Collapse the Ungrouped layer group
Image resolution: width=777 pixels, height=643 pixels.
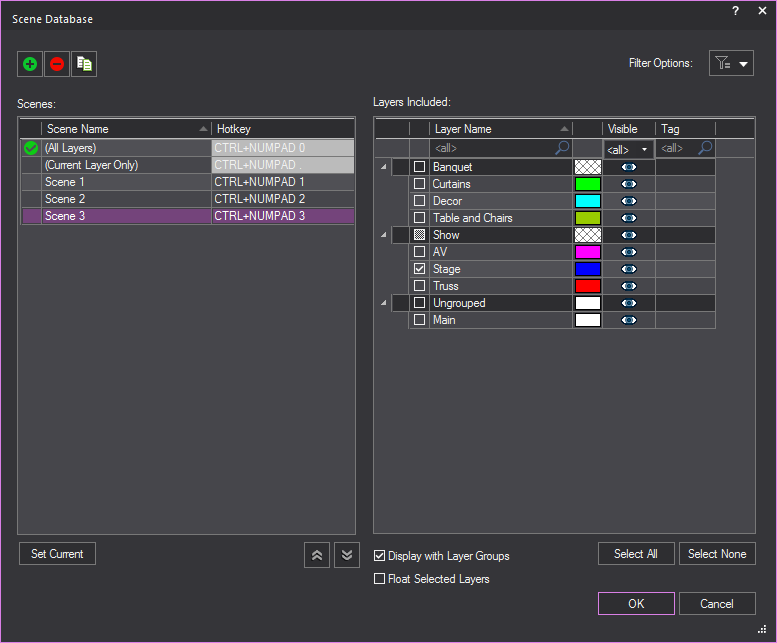coord(384,303)
